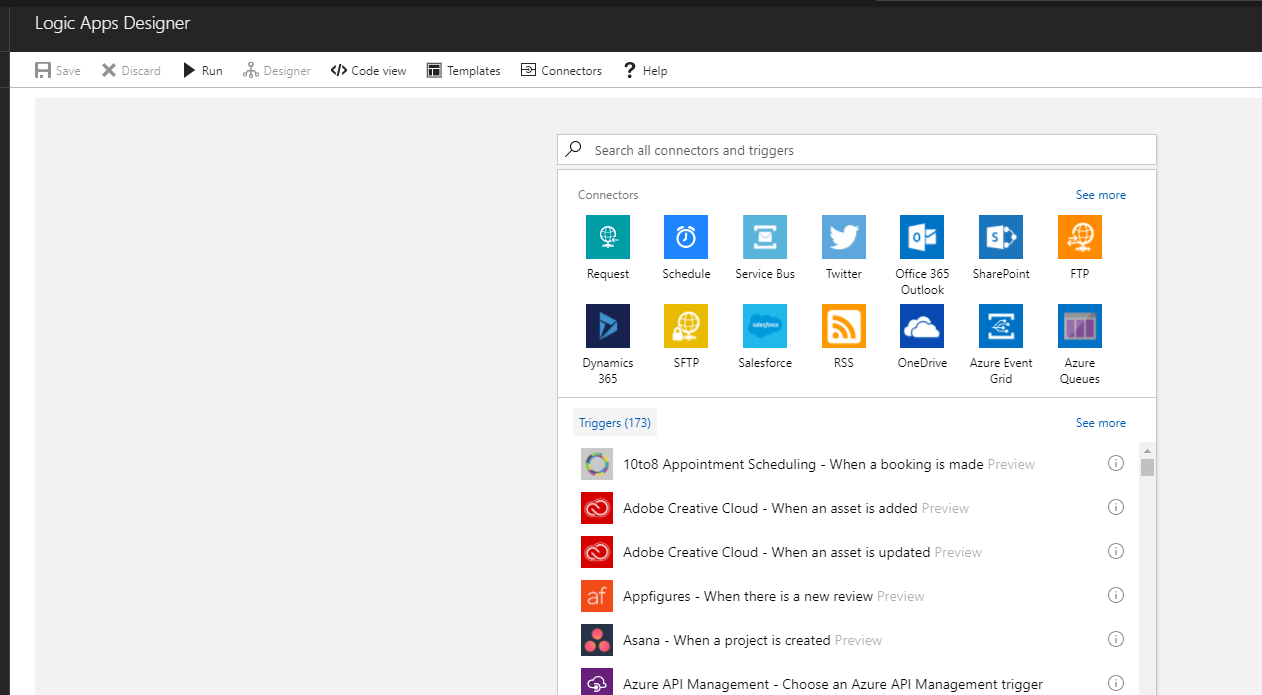This screenshot has width=1262, height=695.
Task: Switch to Designer view
Action: pos(277,70)
